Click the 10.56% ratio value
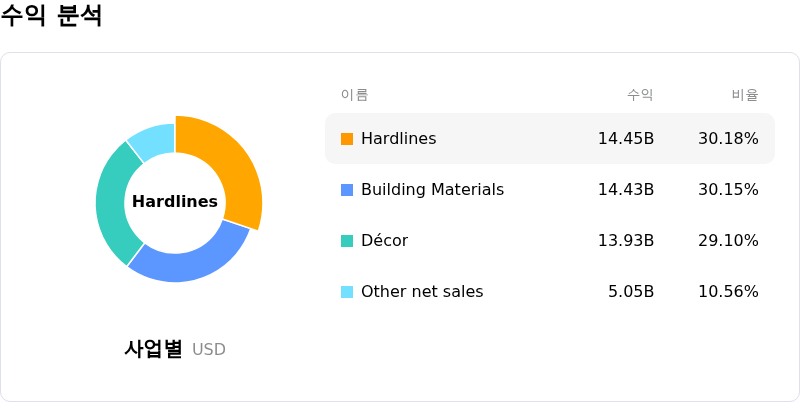The image size is (800, 402). 728,292
